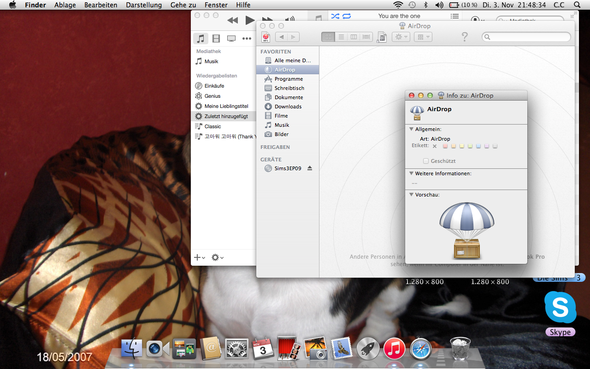Go back in the Finder window
The width and height of the screenshot is (590, 369).
(281, 37)
